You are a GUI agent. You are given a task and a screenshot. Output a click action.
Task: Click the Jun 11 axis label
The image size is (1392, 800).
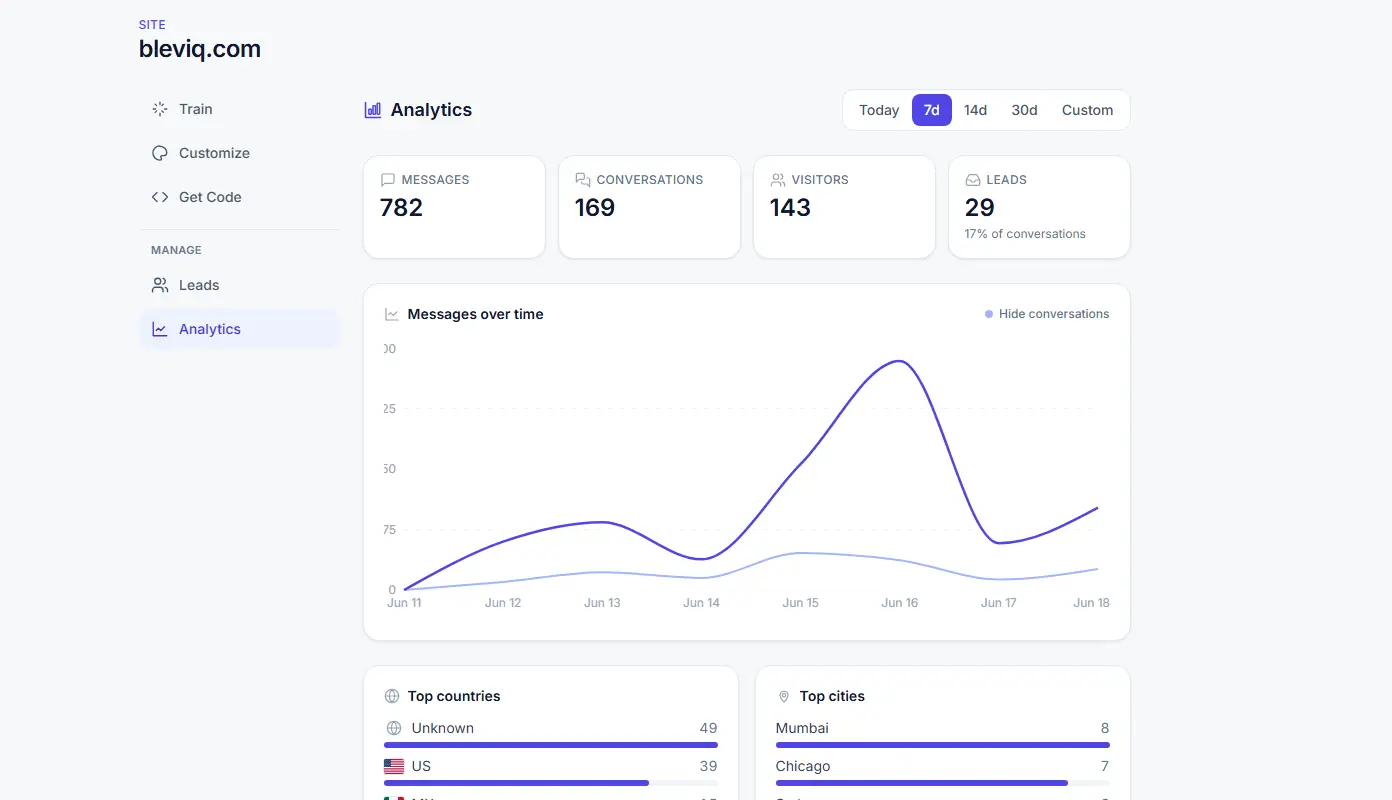tap(404, 603)
